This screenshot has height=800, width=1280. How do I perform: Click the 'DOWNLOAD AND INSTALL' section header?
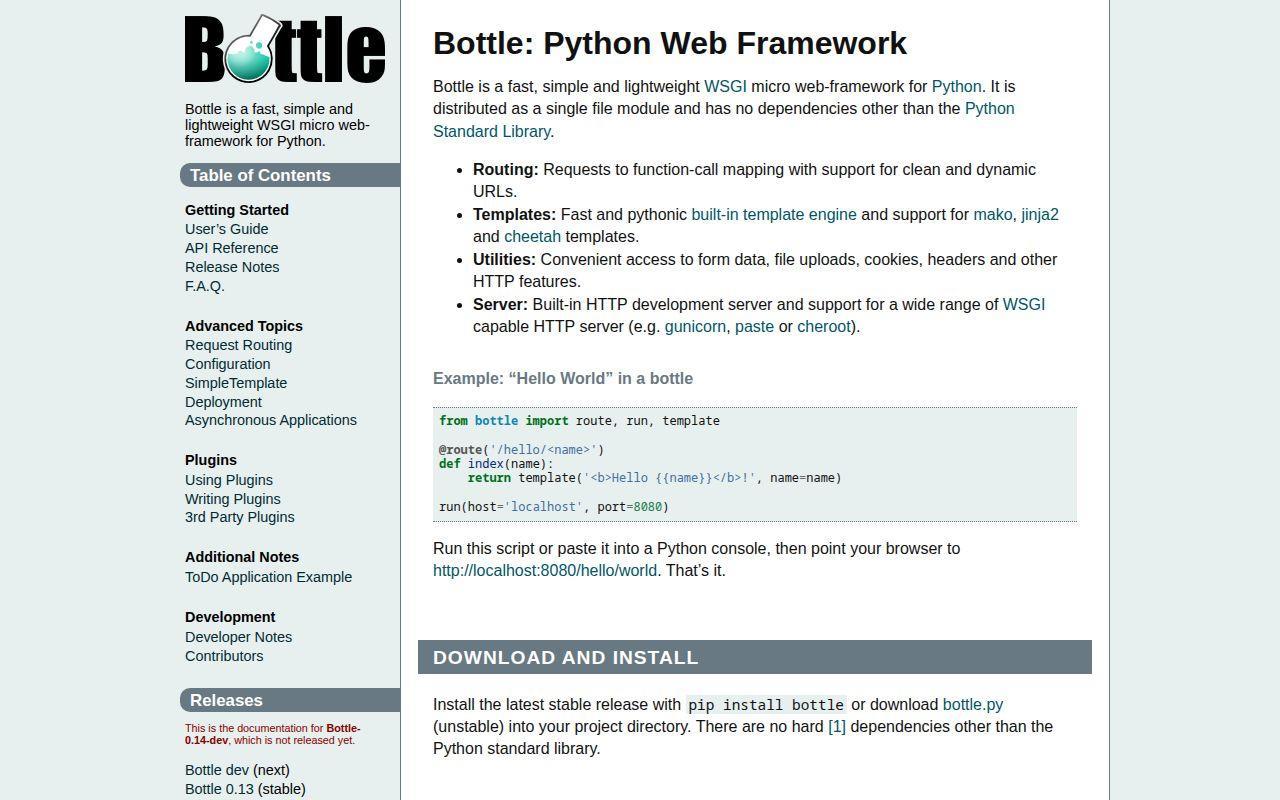[755, 657]
